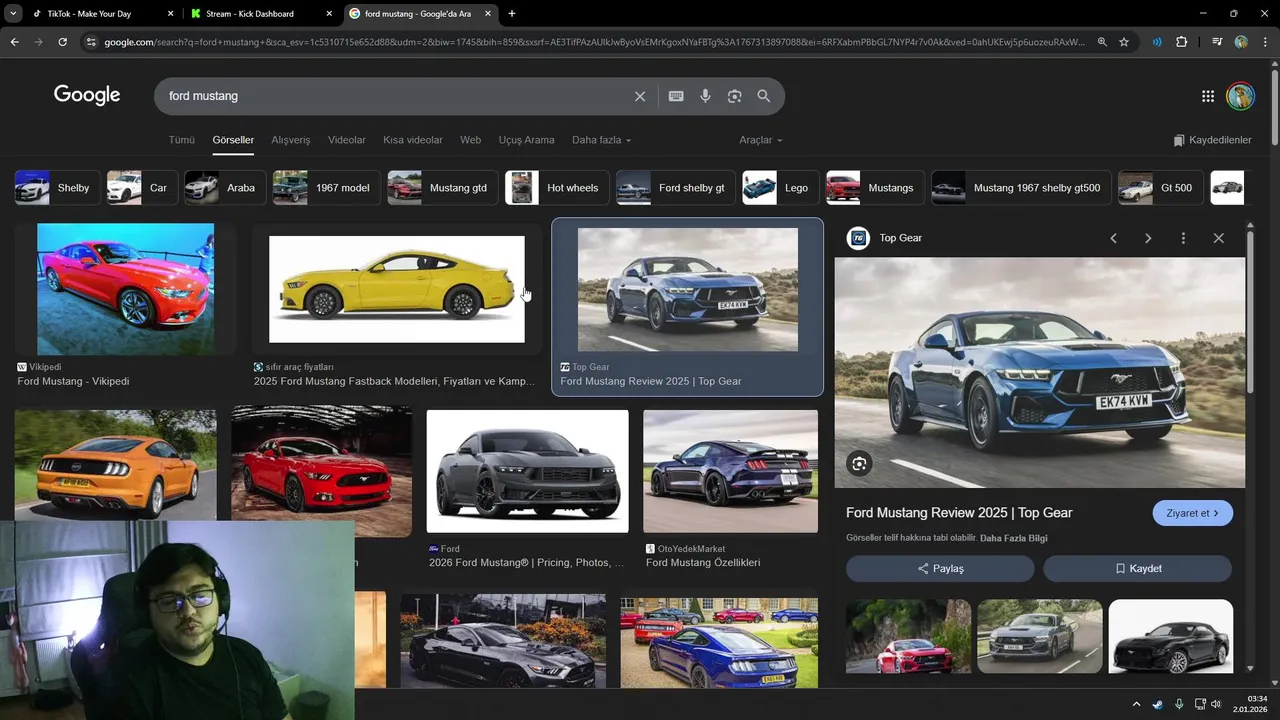The width and height of the screenshot is (1280, 720).
Task: Click the search box containing ford mustang
Action: point(395,96)
